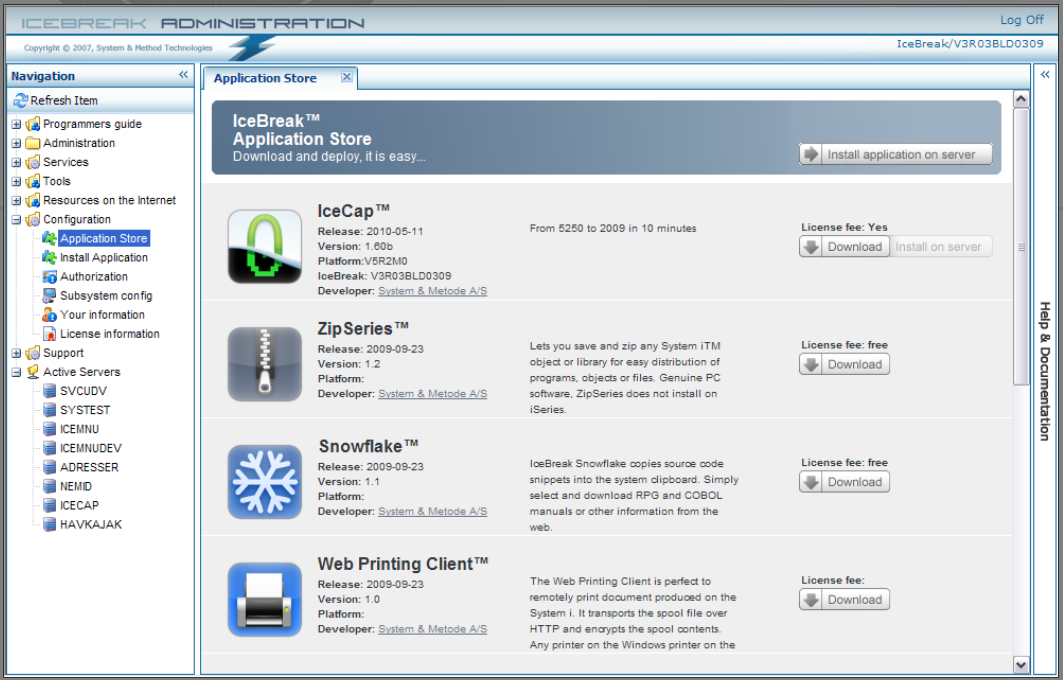Expand the Tools tree node

(x=16, y=181)
